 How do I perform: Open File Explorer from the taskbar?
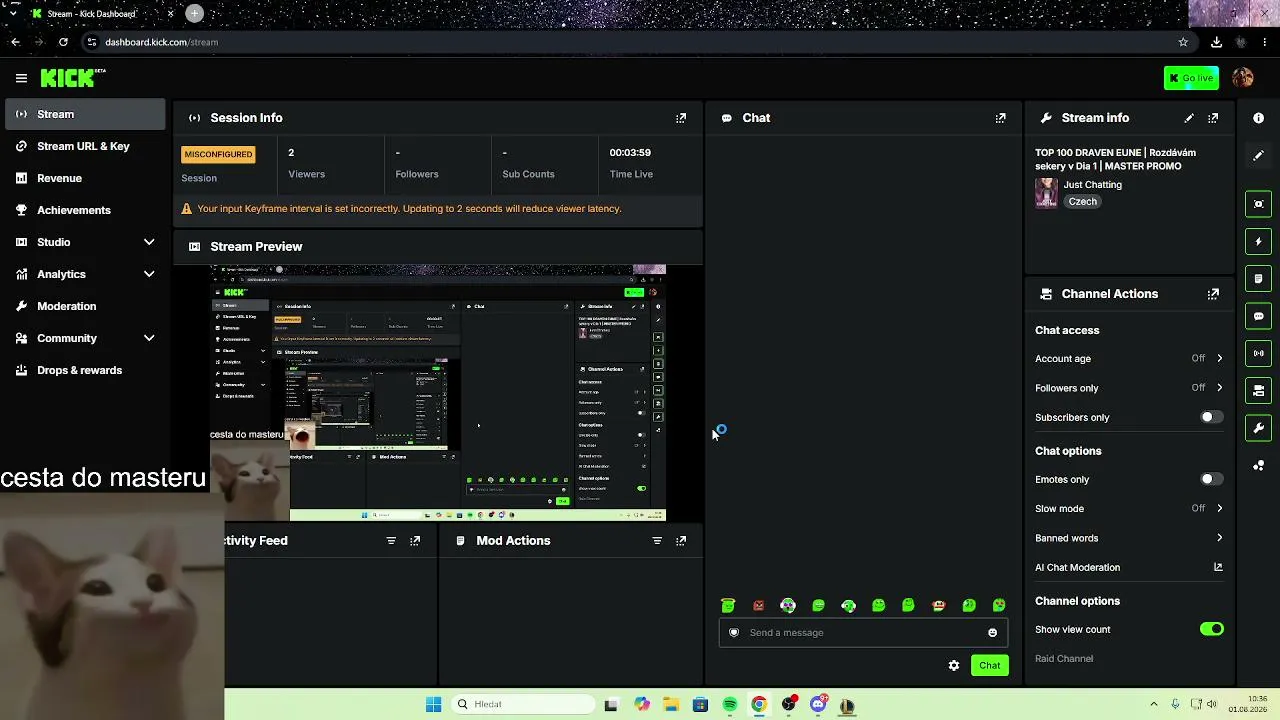[x=670, y=705]
